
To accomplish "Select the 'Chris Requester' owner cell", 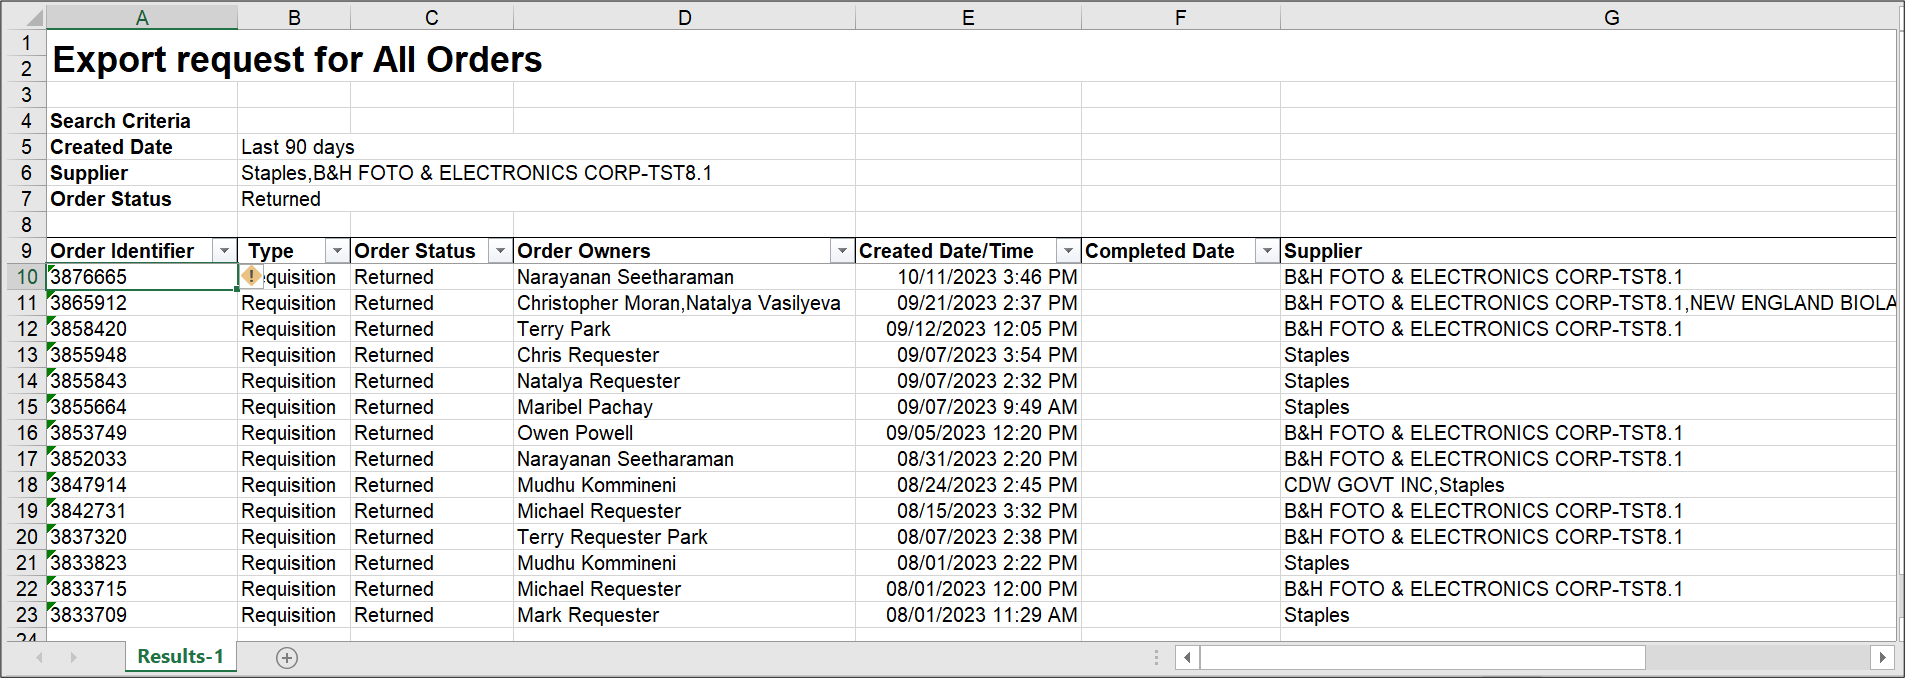I will pyautogui.click(x=685, y=355).
